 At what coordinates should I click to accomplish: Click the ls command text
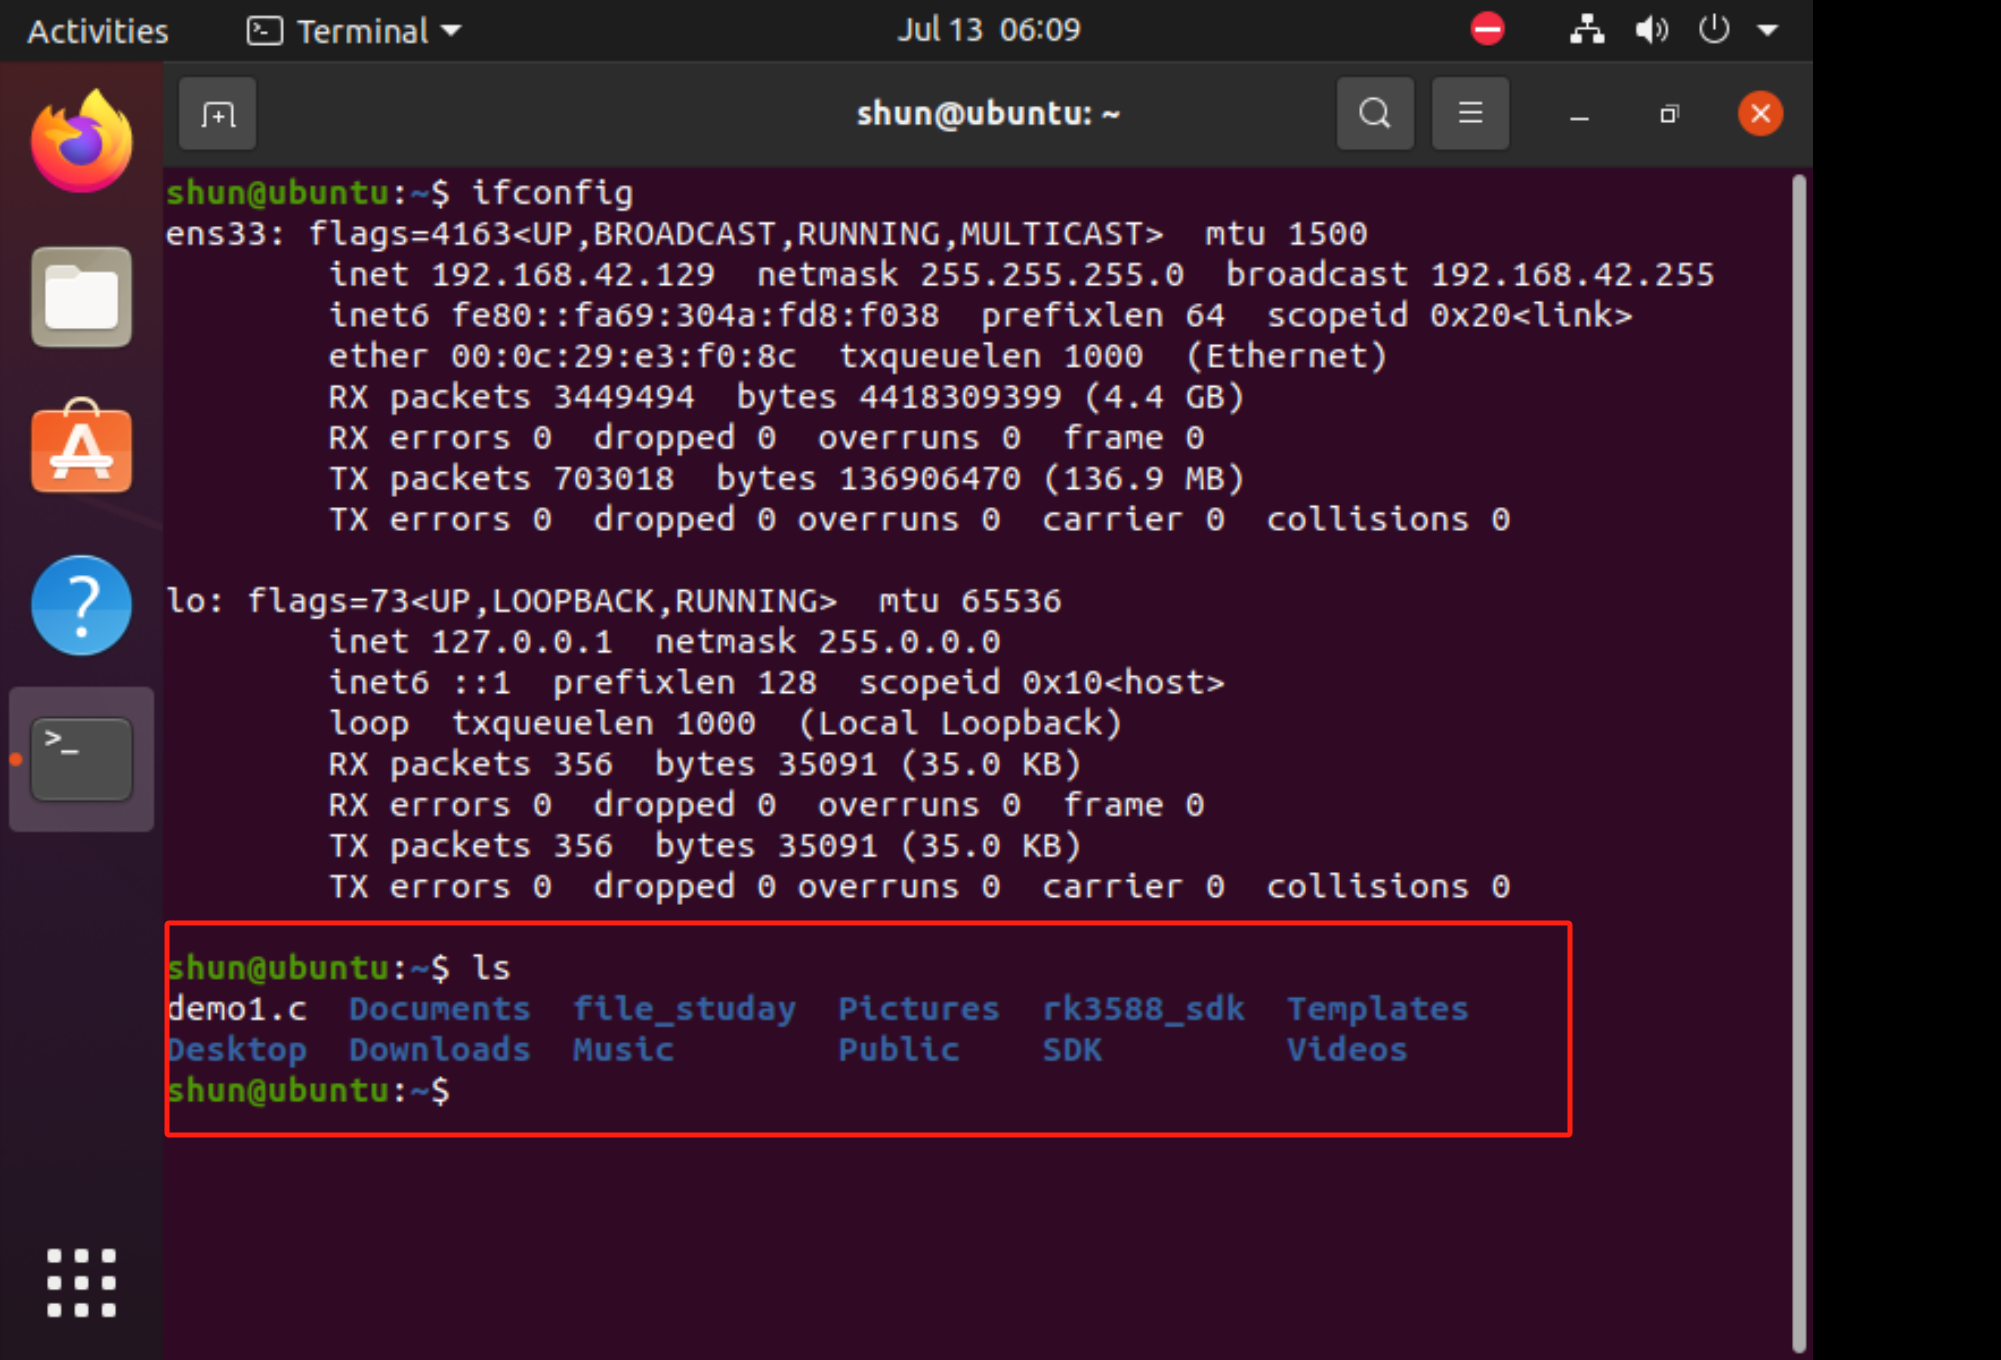(x=491, y=967)
